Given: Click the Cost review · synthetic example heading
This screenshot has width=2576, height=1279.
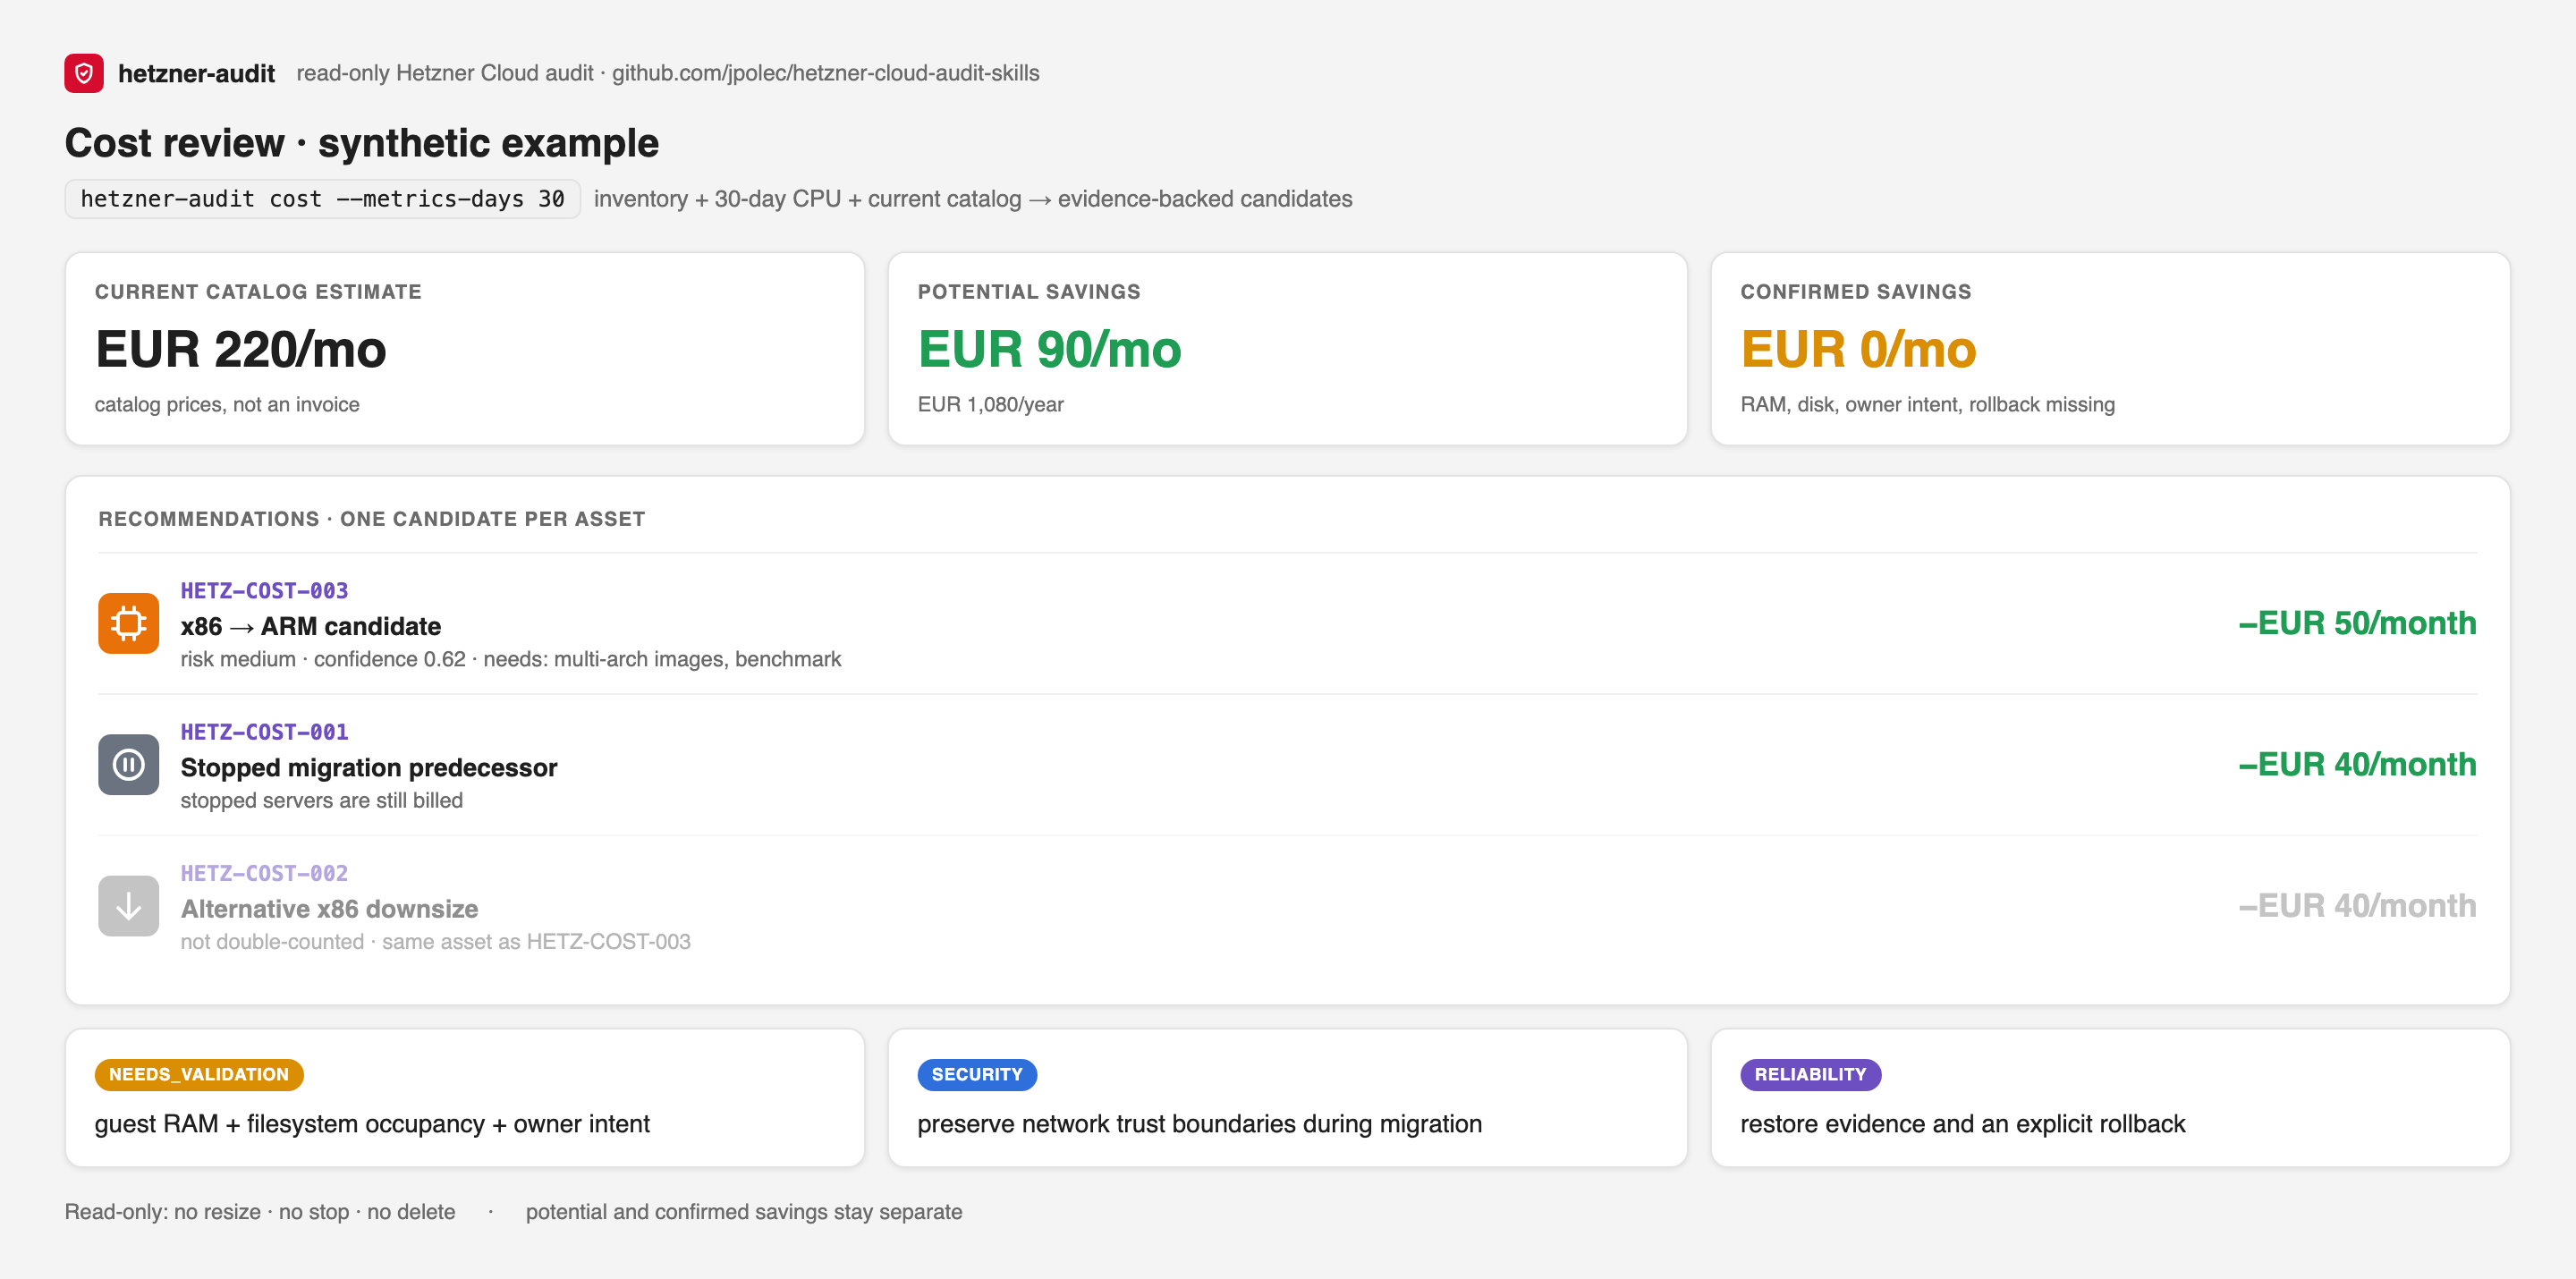Looking at the screenshot, I should click(x=362, y=143).
